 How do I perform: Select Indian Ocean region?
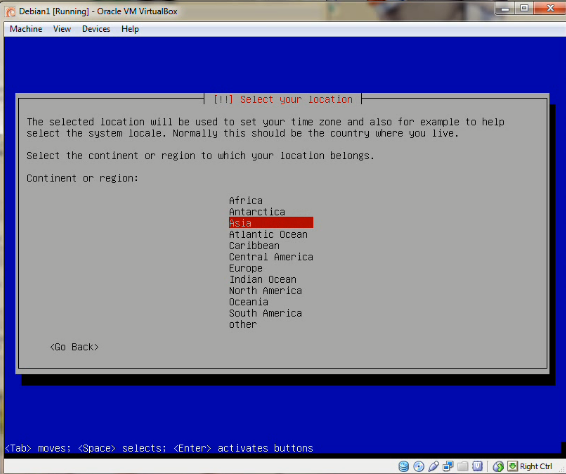pyautogui.click(x=263, y=279)
